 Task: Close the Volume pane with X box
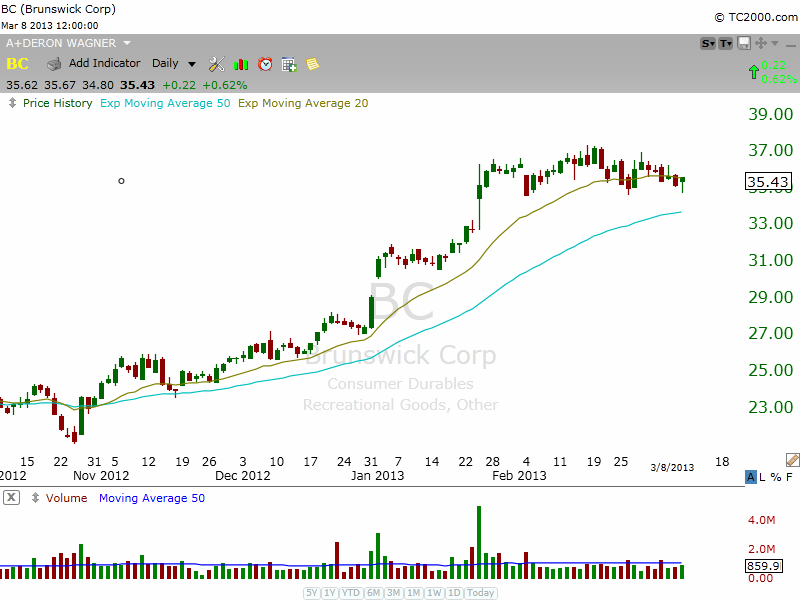(11, 497)
